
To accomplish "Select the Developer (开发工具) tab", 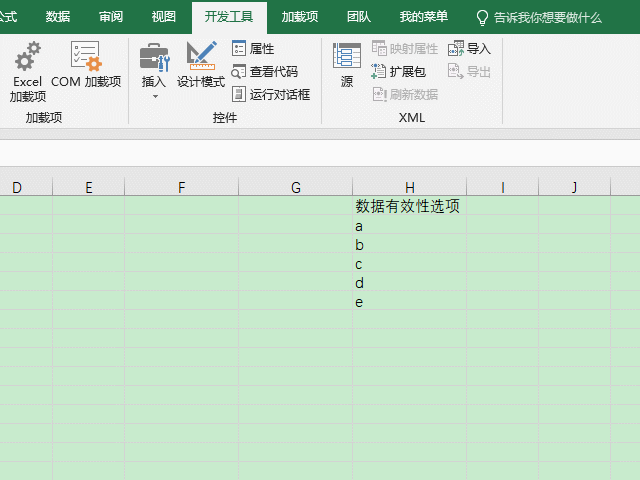I will click(x=229, y=17).
